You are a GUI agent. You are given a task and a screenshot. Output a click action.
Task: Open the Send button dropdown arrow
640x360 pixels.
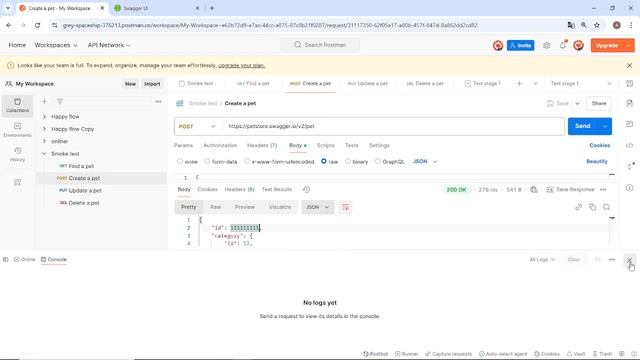click(x=604, y=127)
